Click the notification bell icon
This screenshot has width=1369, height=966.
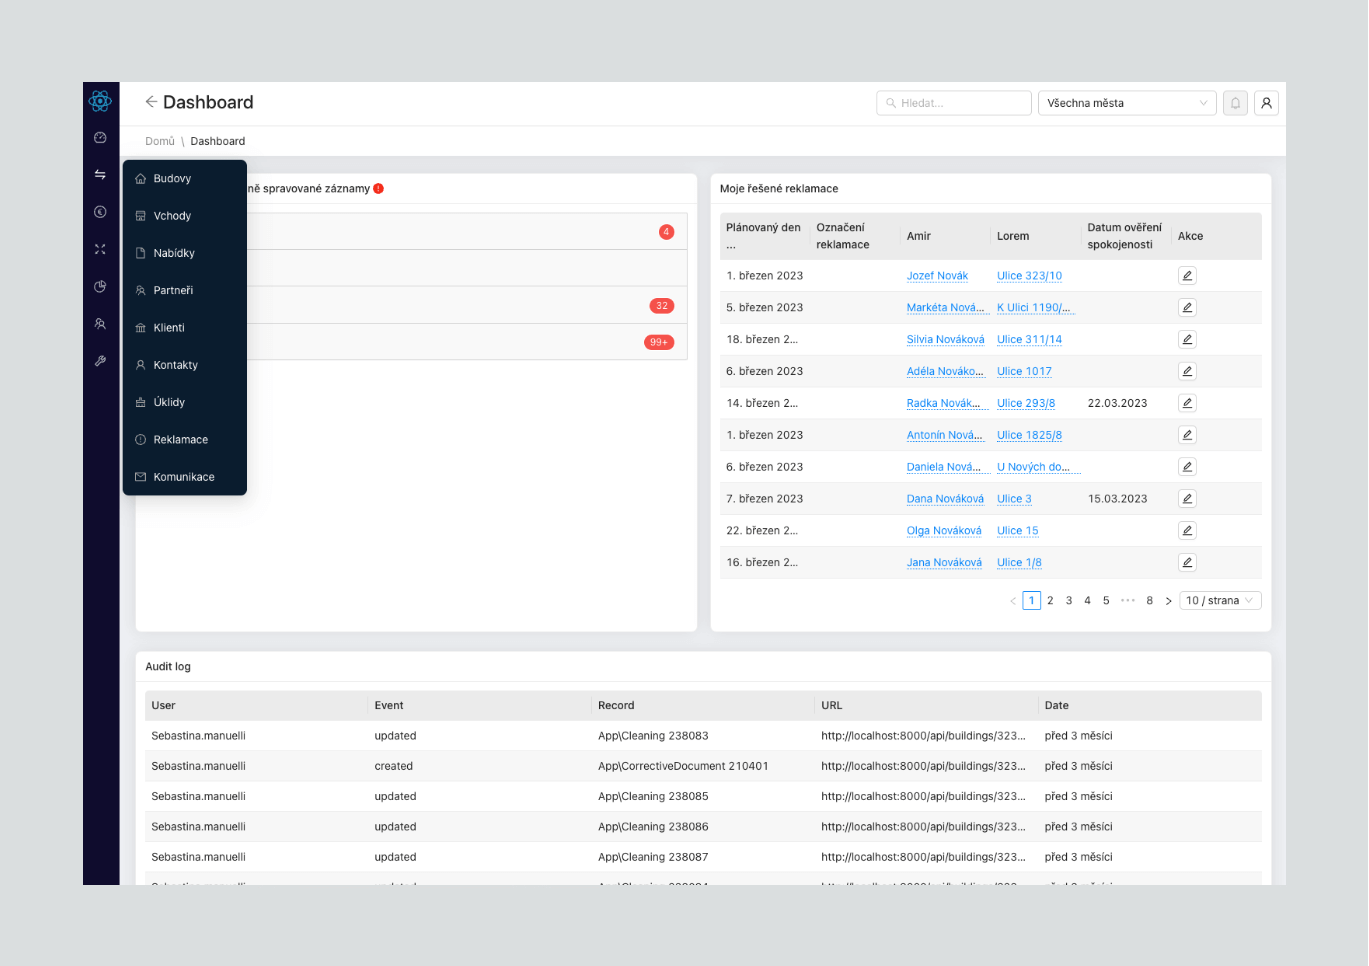click(x=1236, y=103)
